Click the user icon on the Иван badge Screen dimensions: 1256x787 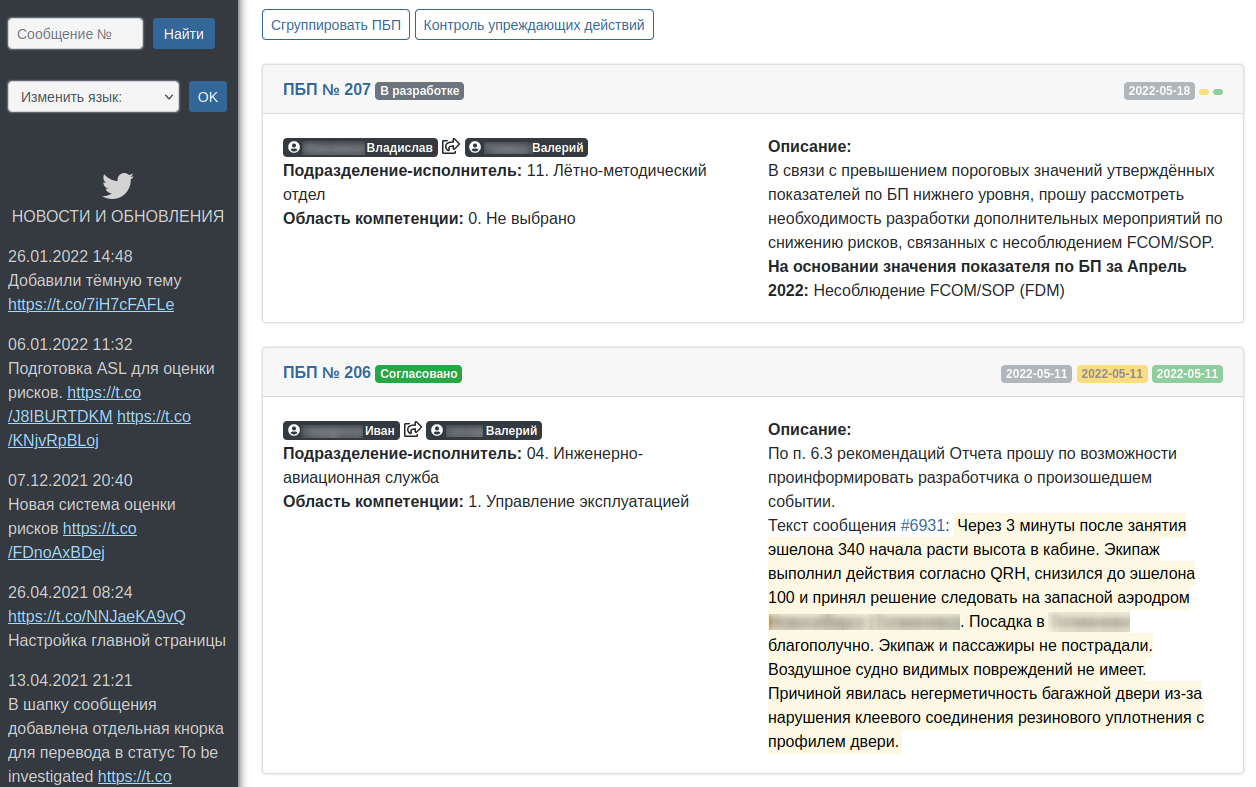(293, 430)
